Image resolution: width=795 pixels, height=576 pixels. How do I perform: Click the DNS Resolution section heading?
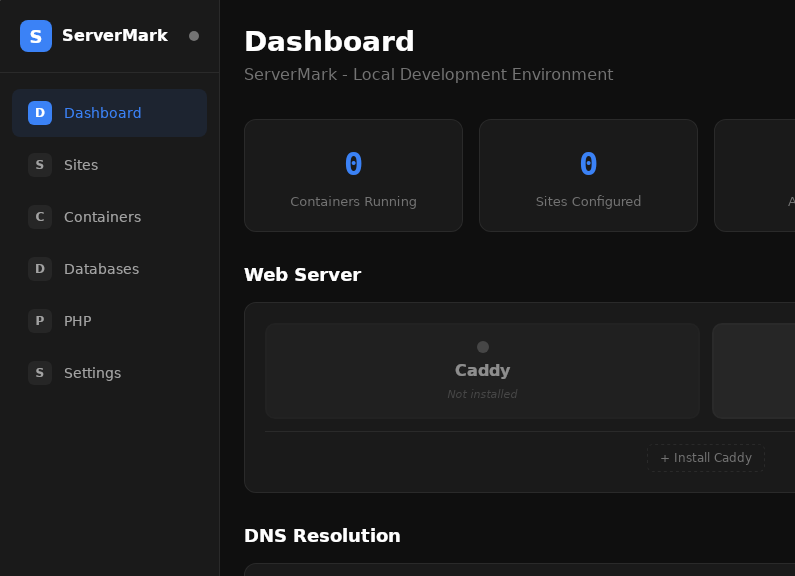click(322, 535)
